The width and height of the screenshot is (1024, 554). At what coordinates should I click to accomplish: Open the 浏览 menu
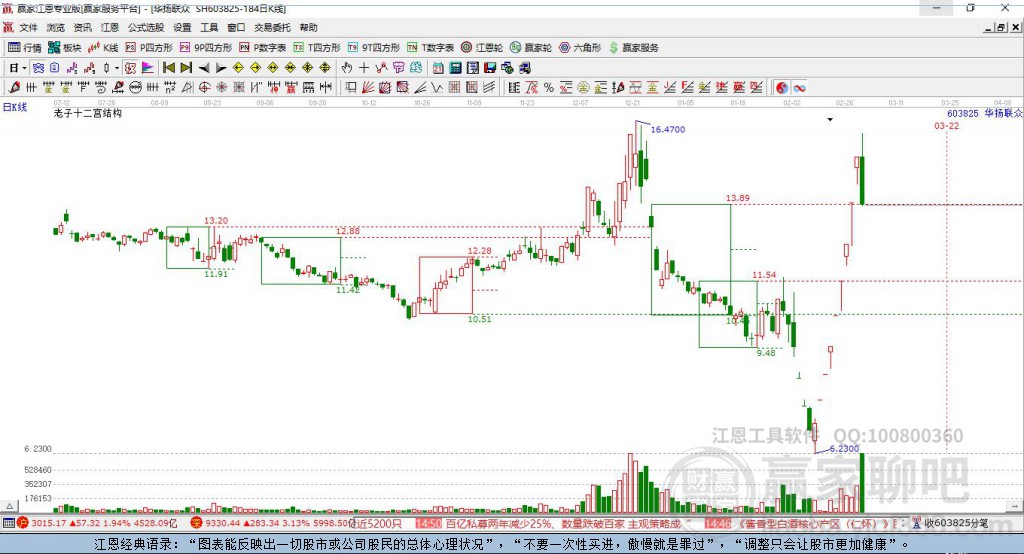coord(56,27)
